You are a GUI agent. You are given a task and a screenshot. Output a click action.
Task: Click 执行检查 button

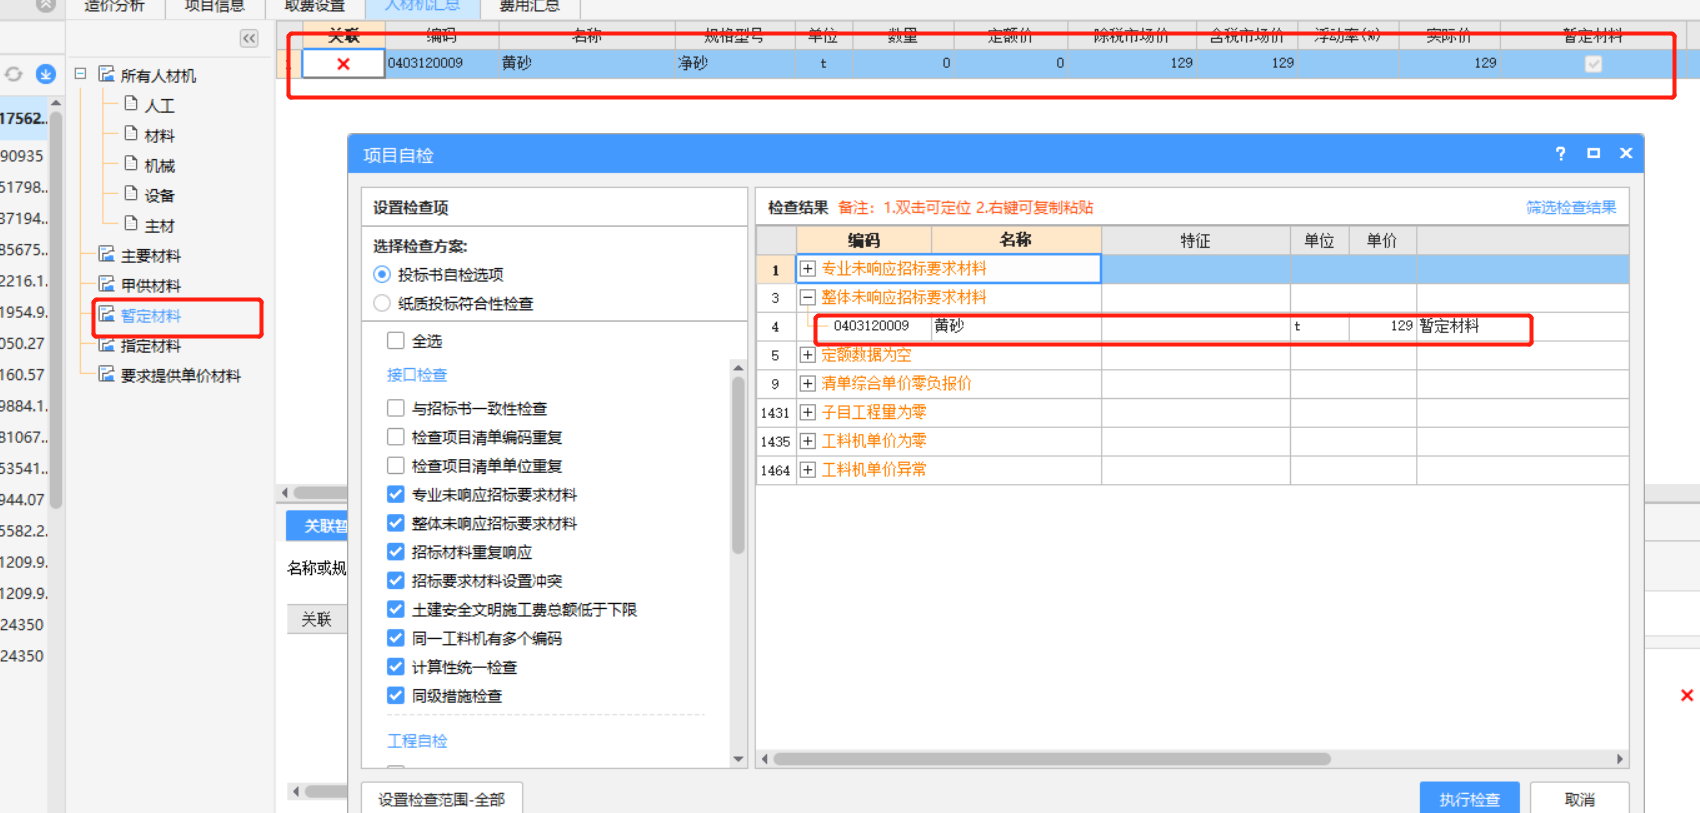click(1470, 799)
